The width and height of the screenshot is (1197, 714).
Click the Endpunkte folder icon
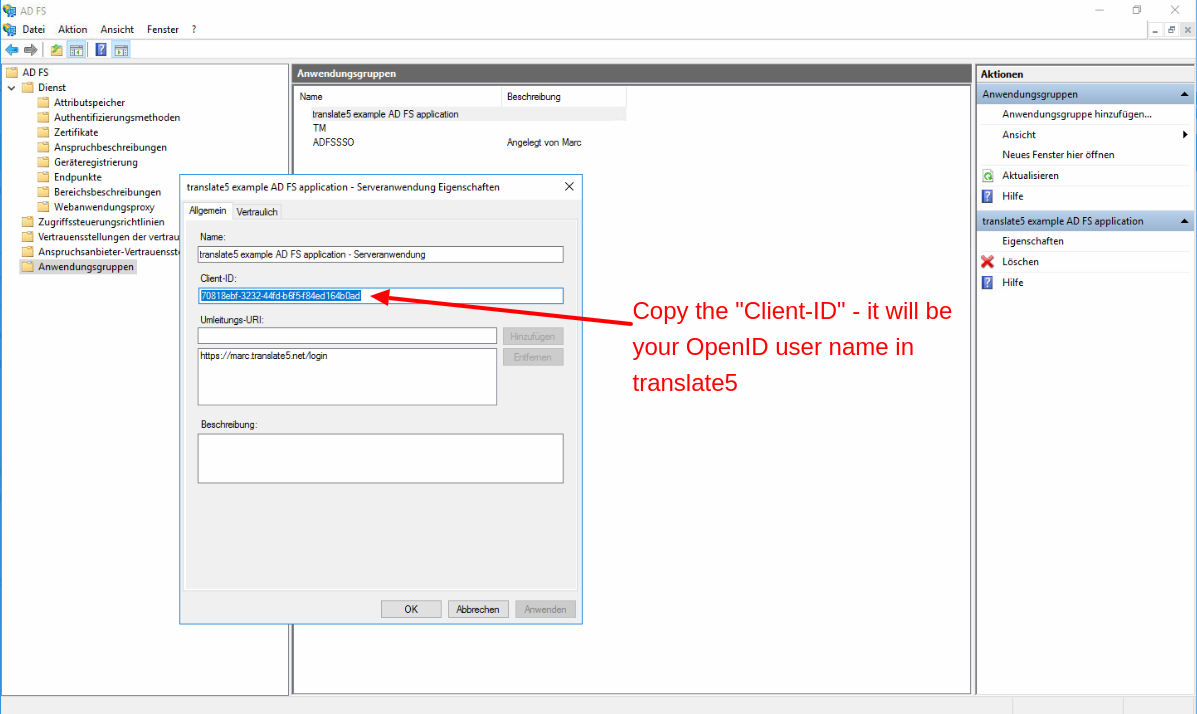[44, 177]
